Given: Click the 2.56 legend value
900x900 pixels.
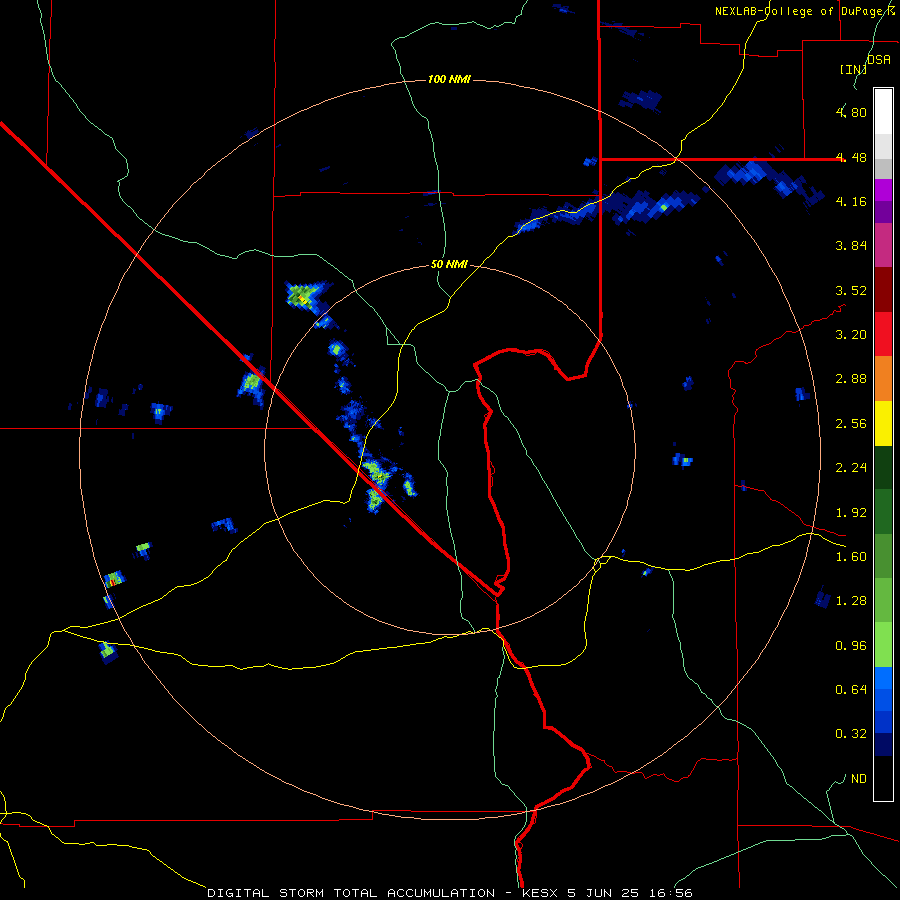Looking at the screenshot, I should pos(851,424).
